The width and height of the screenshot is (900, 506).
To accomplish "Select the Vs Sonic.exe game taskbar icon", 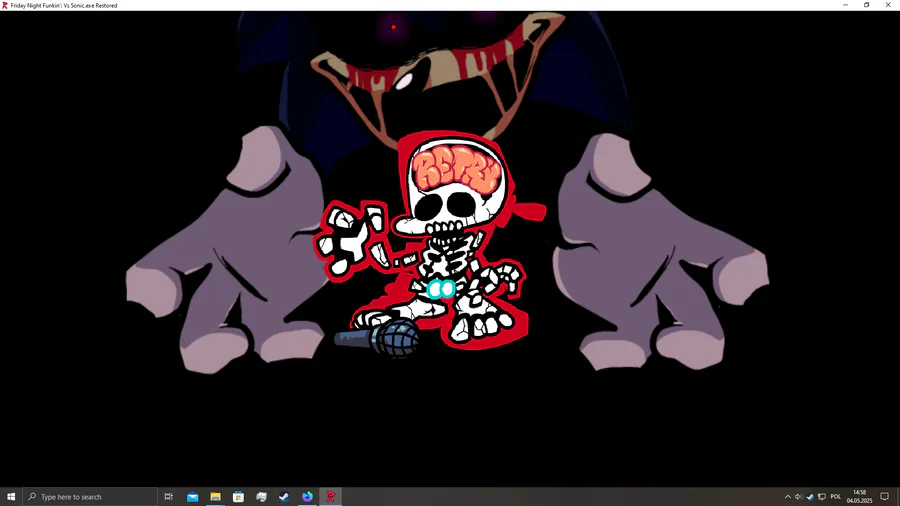I will click(x=331, y=497).
